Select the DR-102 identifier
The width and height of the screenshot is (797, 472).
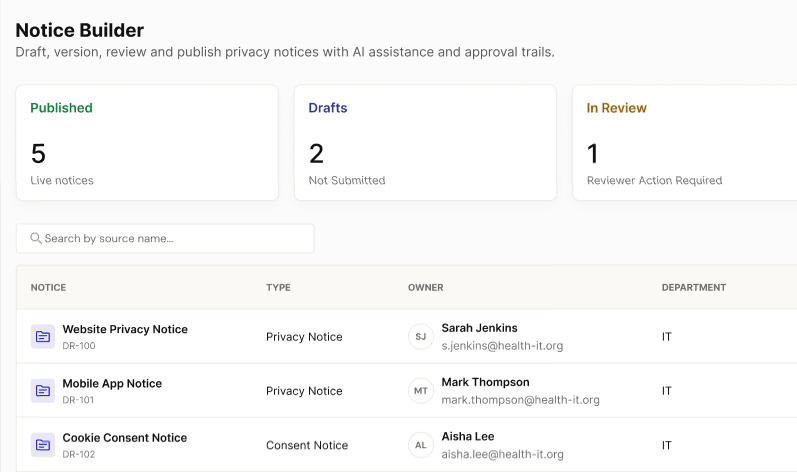click(x=79, y=454)
